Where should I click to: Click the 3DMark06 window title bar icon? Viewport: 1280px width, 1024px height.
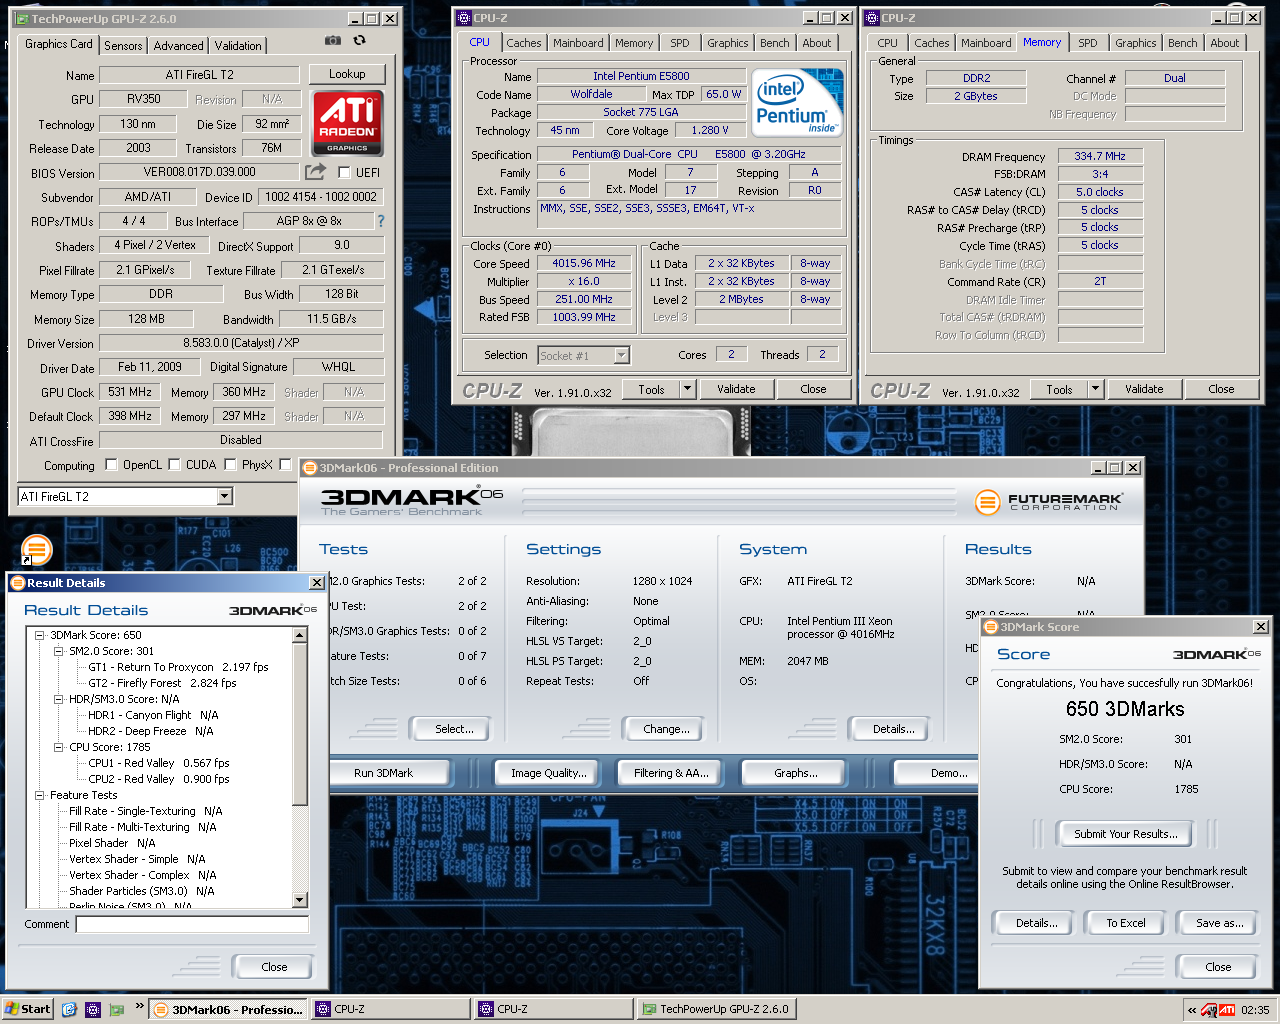(310, 468)
